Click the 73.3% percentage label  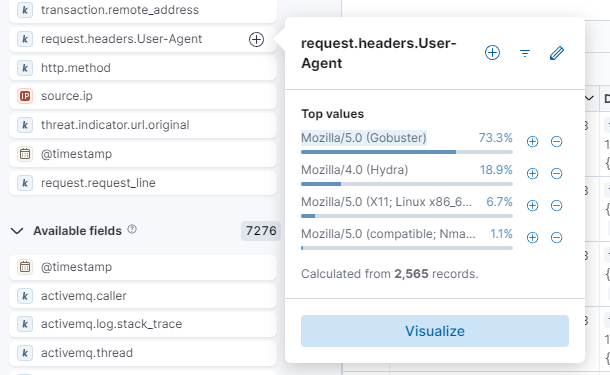tap(495, 138)
